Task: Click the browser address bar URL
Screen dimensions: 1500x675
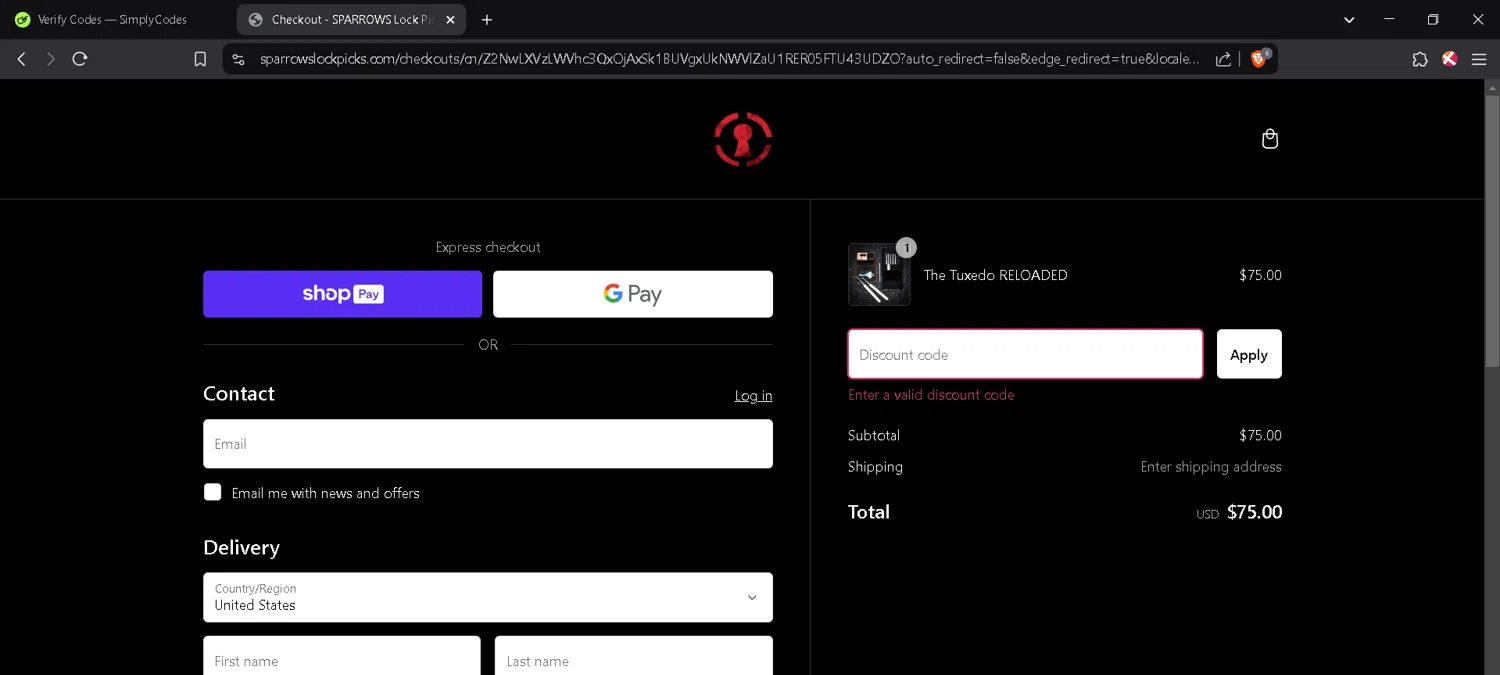Action: 729,59
